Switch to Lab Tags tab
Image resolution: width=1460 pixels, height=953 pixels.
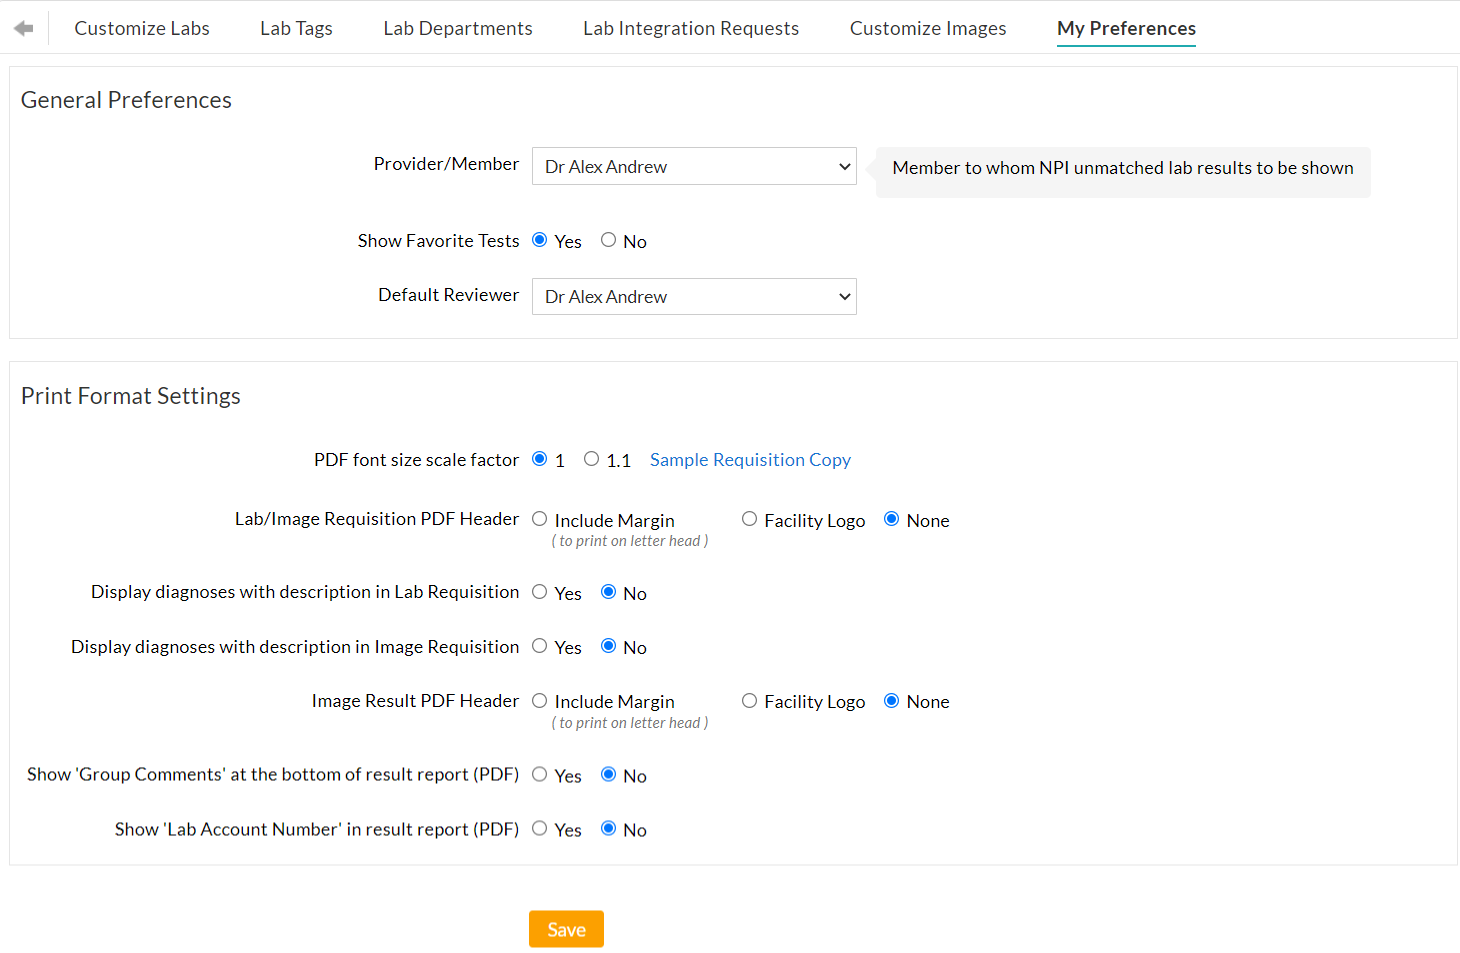coord(296,28)
